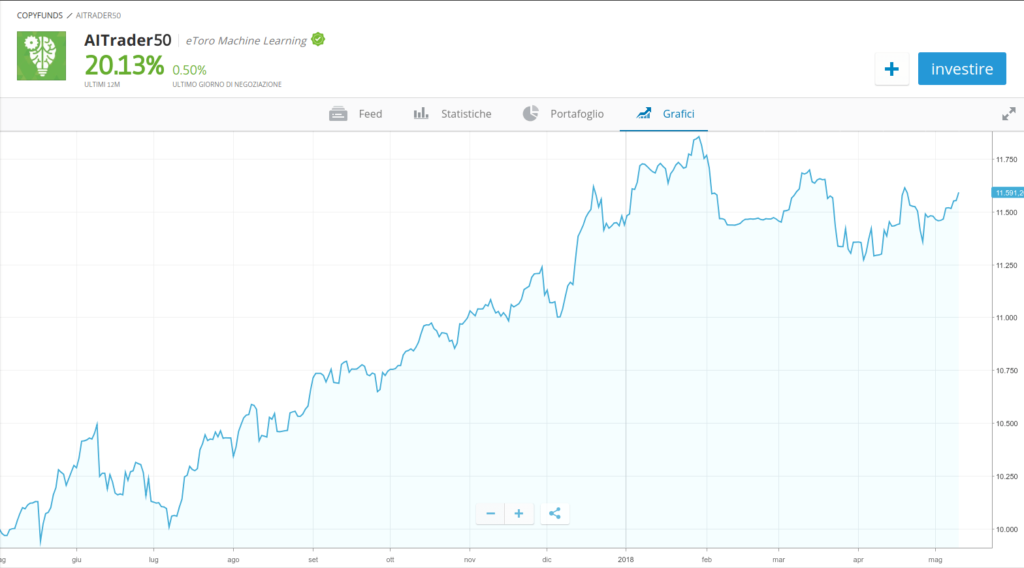
Task: Click the AITrader50 fund title
Action: coord(128,40)
